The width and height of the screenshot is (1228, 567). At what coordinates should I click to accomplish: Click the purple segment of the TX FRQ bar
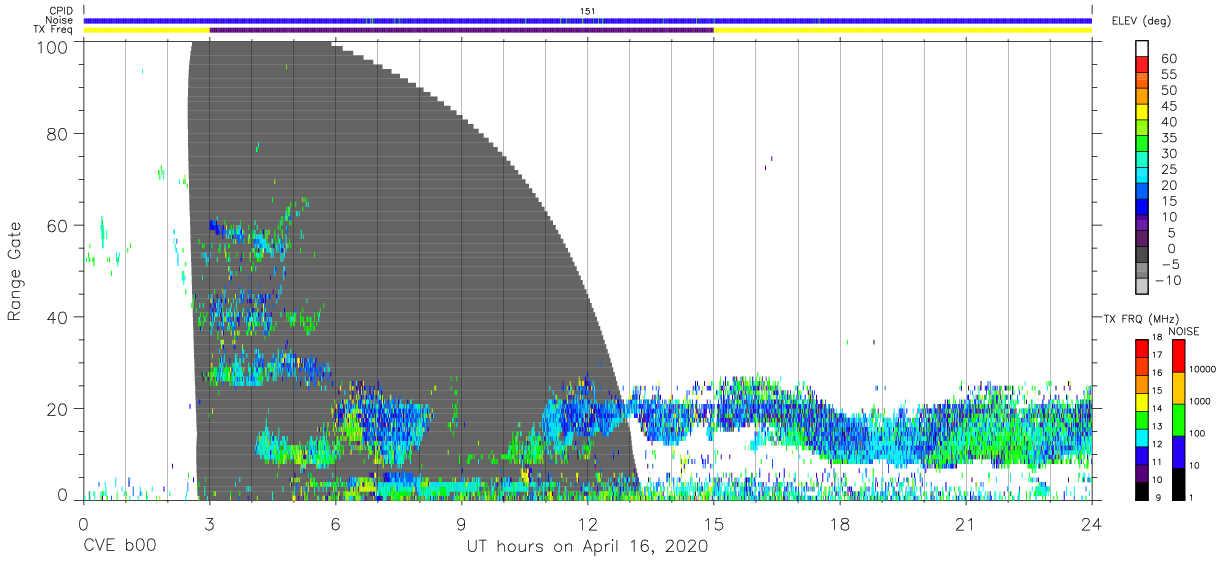tap(1142, 473)
